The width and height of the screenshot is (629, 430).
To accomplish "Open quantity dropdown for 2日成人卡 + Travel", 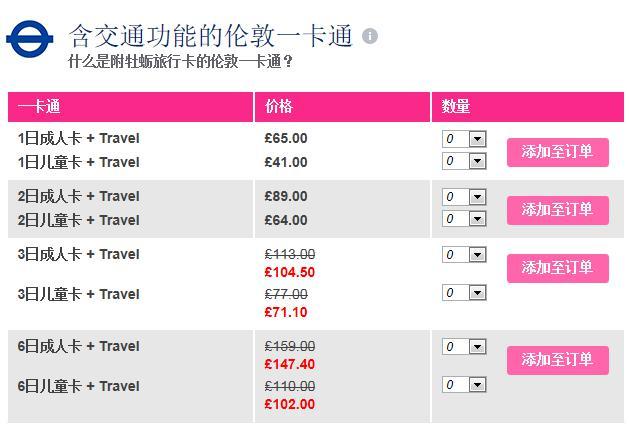I will tap(464, 197).
